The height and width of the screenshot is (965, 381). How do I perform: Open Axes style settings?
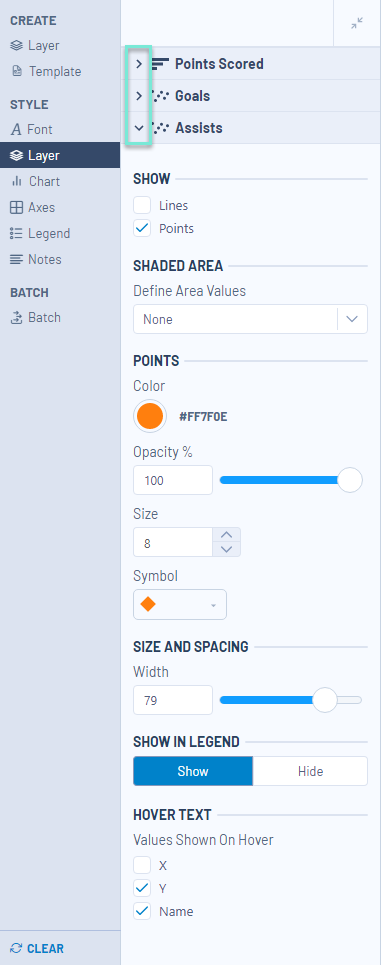point(33,207)
